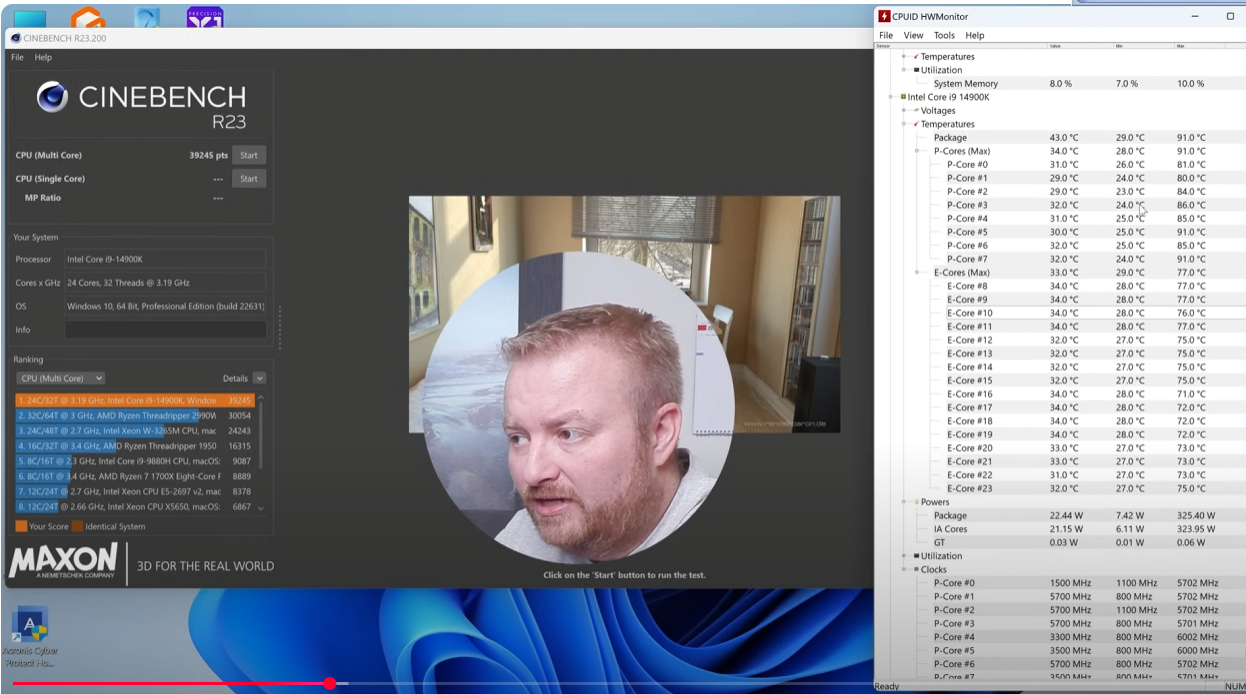This screenshot has width=1246, height=694.
Task: Click the orange desktop app icon at top
Action: click(x=88, y=18)
